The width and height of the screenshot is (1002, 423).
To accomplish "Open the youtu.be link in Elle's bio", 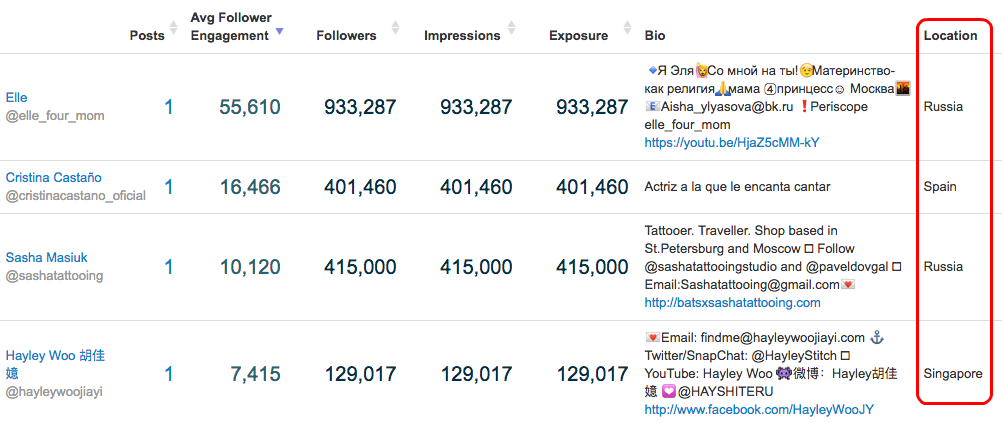I will tap(732, 143).
